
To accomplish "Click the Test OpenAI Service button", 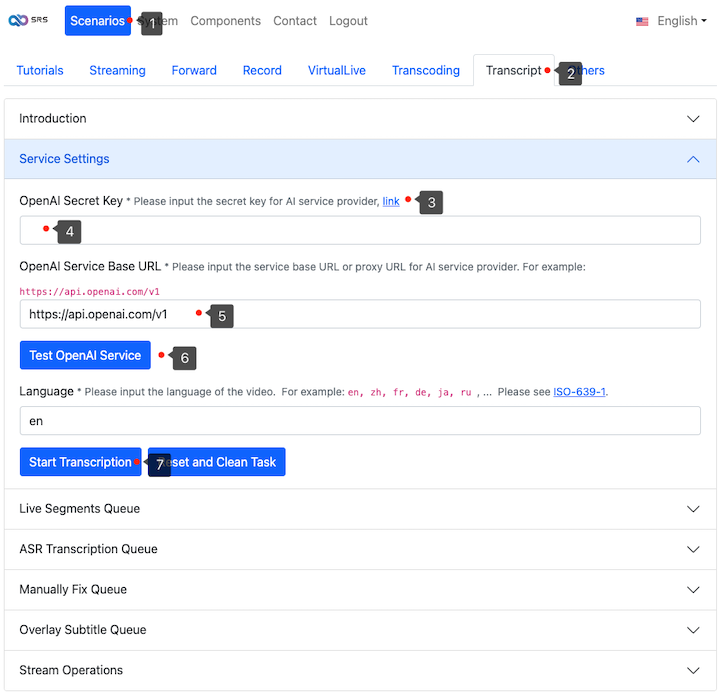I will 85,355.
